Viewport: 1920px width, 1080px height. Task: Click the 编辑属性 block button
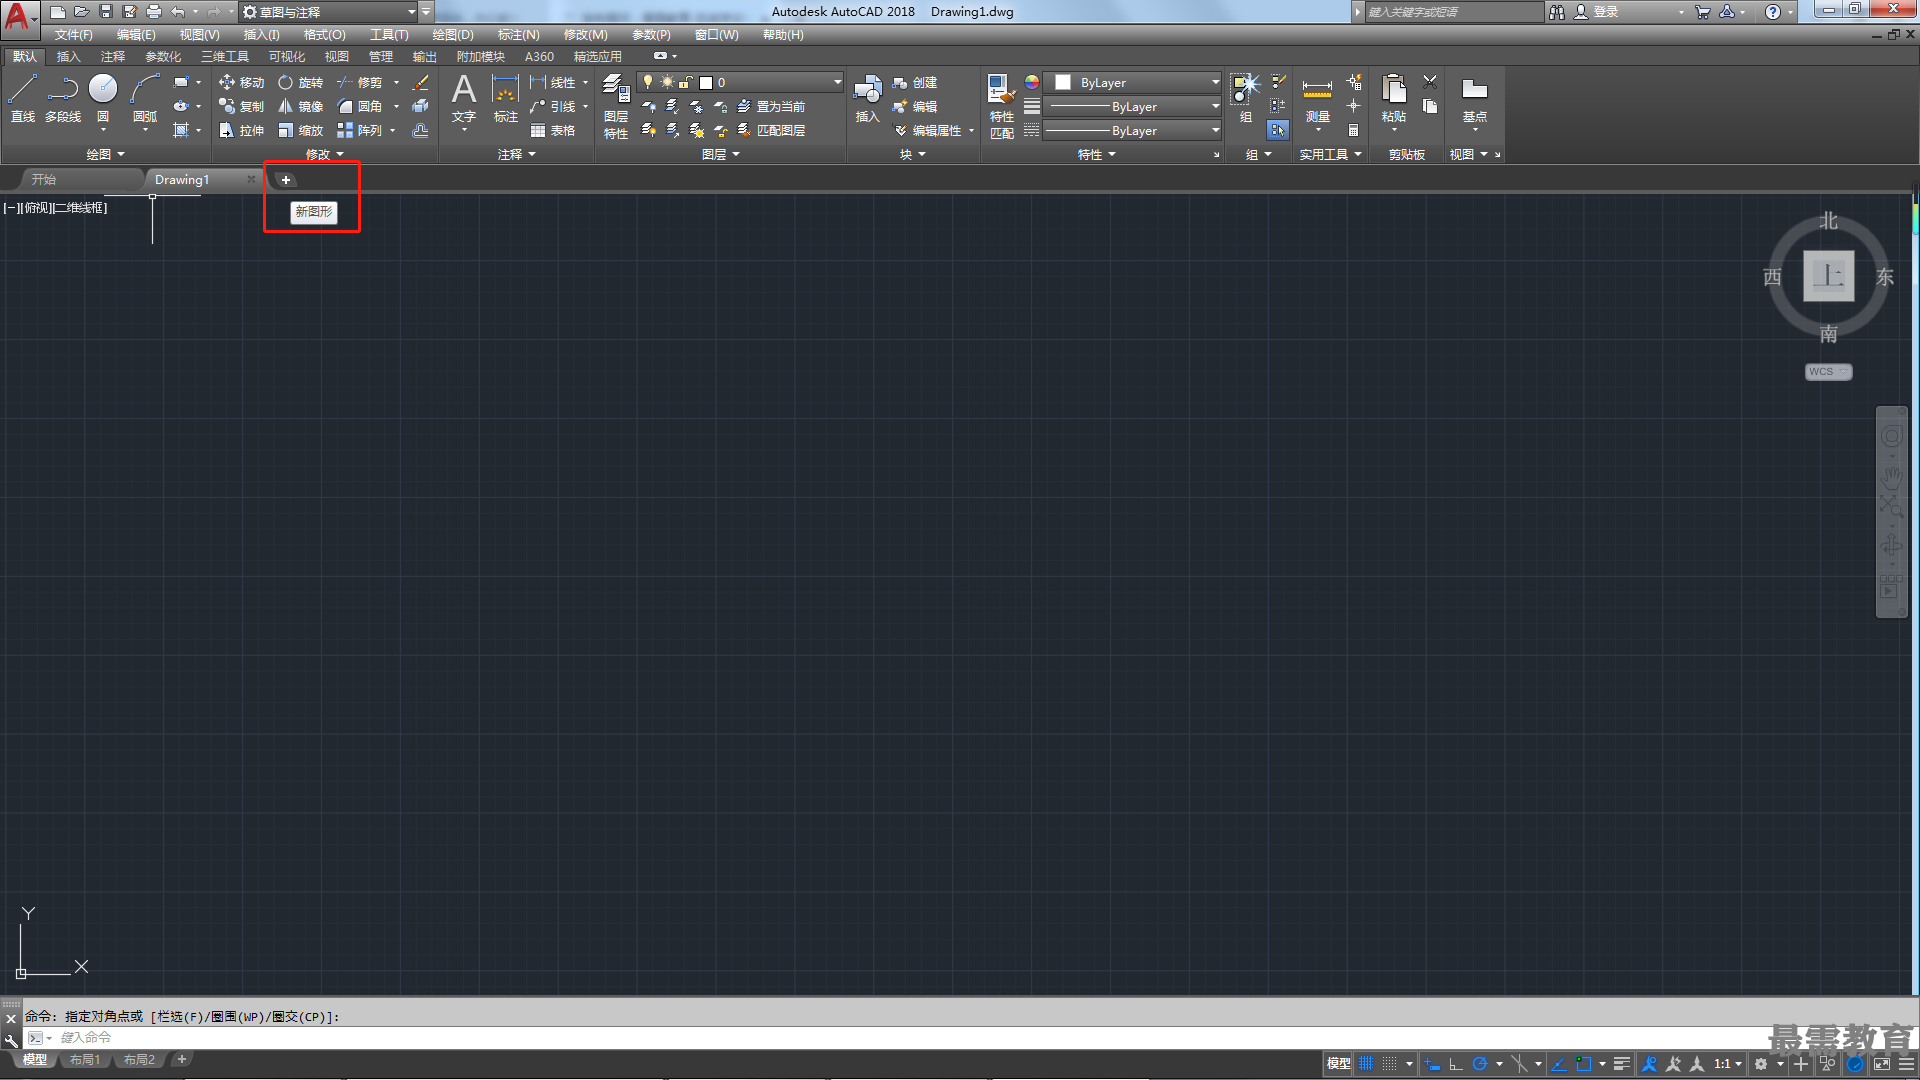927,130
